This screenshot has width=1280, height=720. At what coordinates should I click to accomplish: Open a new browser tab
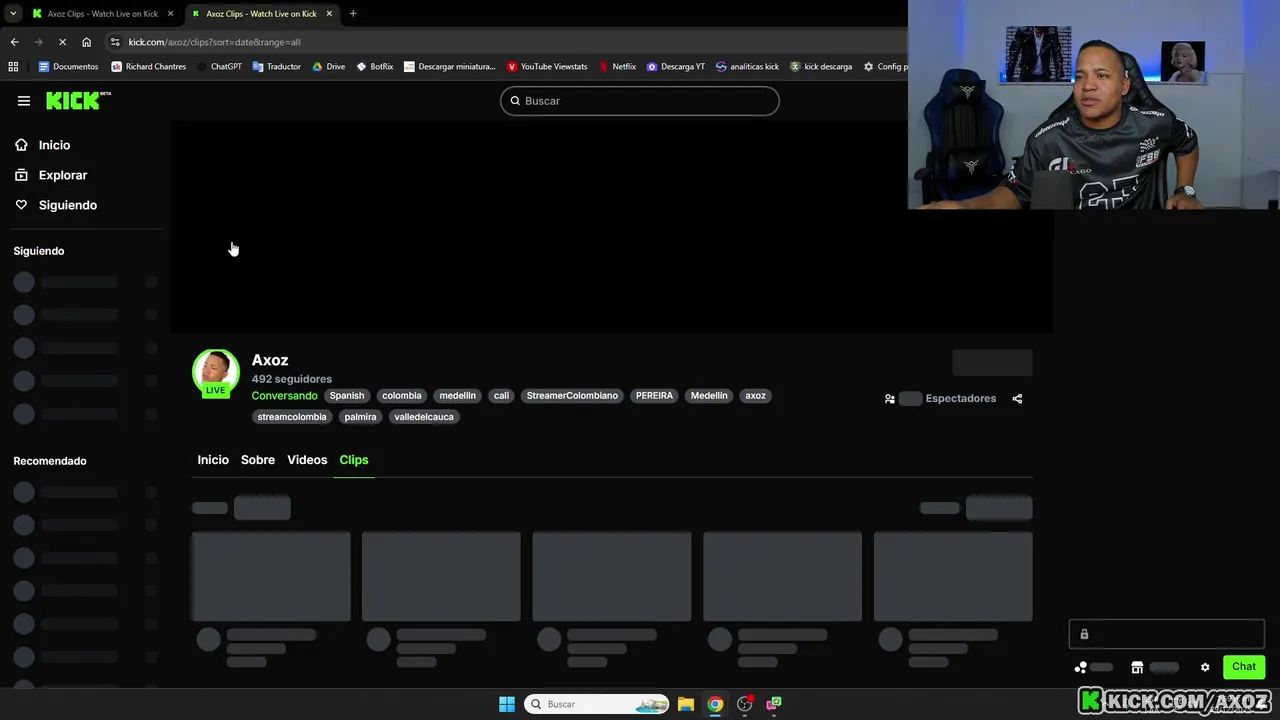[x=353, y=14]
